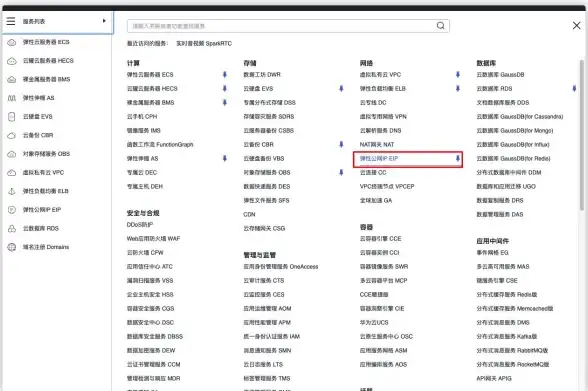This screenshot has height=391, width=588.
Task: Click the ELB load balancer sidebar icon
Action: click(x=12, y=191)
